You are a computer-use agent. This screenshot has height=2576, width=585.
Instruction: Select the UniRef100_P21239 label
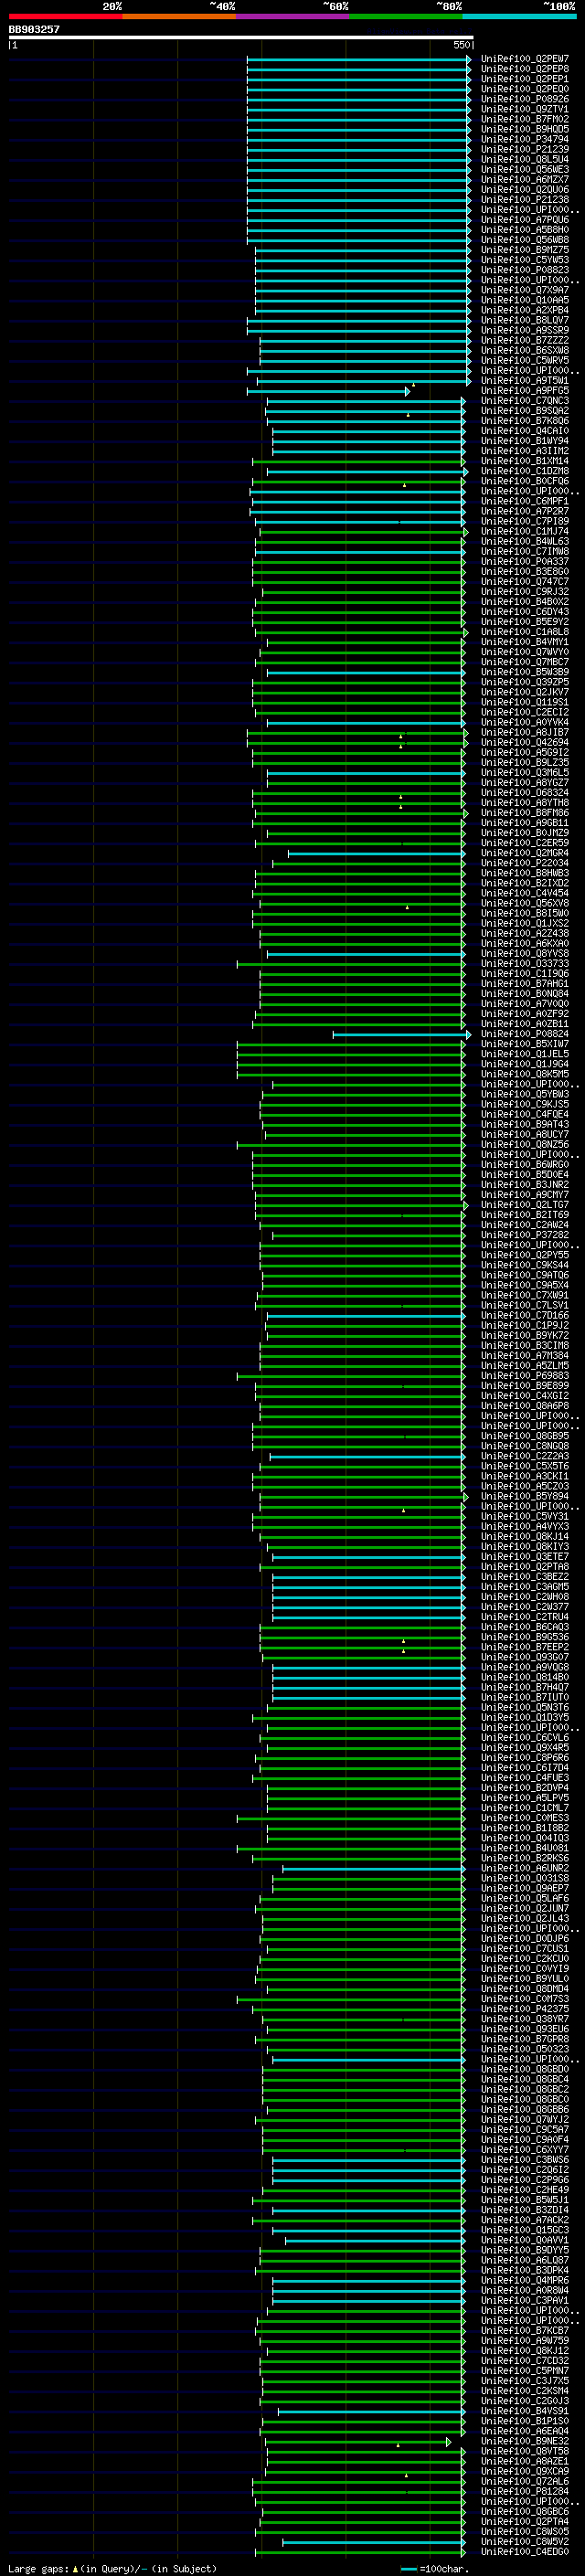tap(524, 149)
